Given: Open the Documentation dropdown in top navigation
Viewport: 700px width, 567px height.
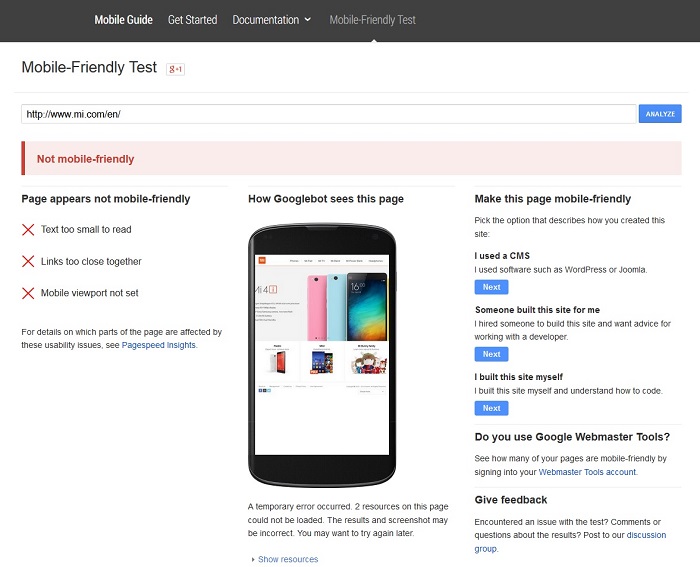Looking at the screenshot, I should click(x=271, y=20).
